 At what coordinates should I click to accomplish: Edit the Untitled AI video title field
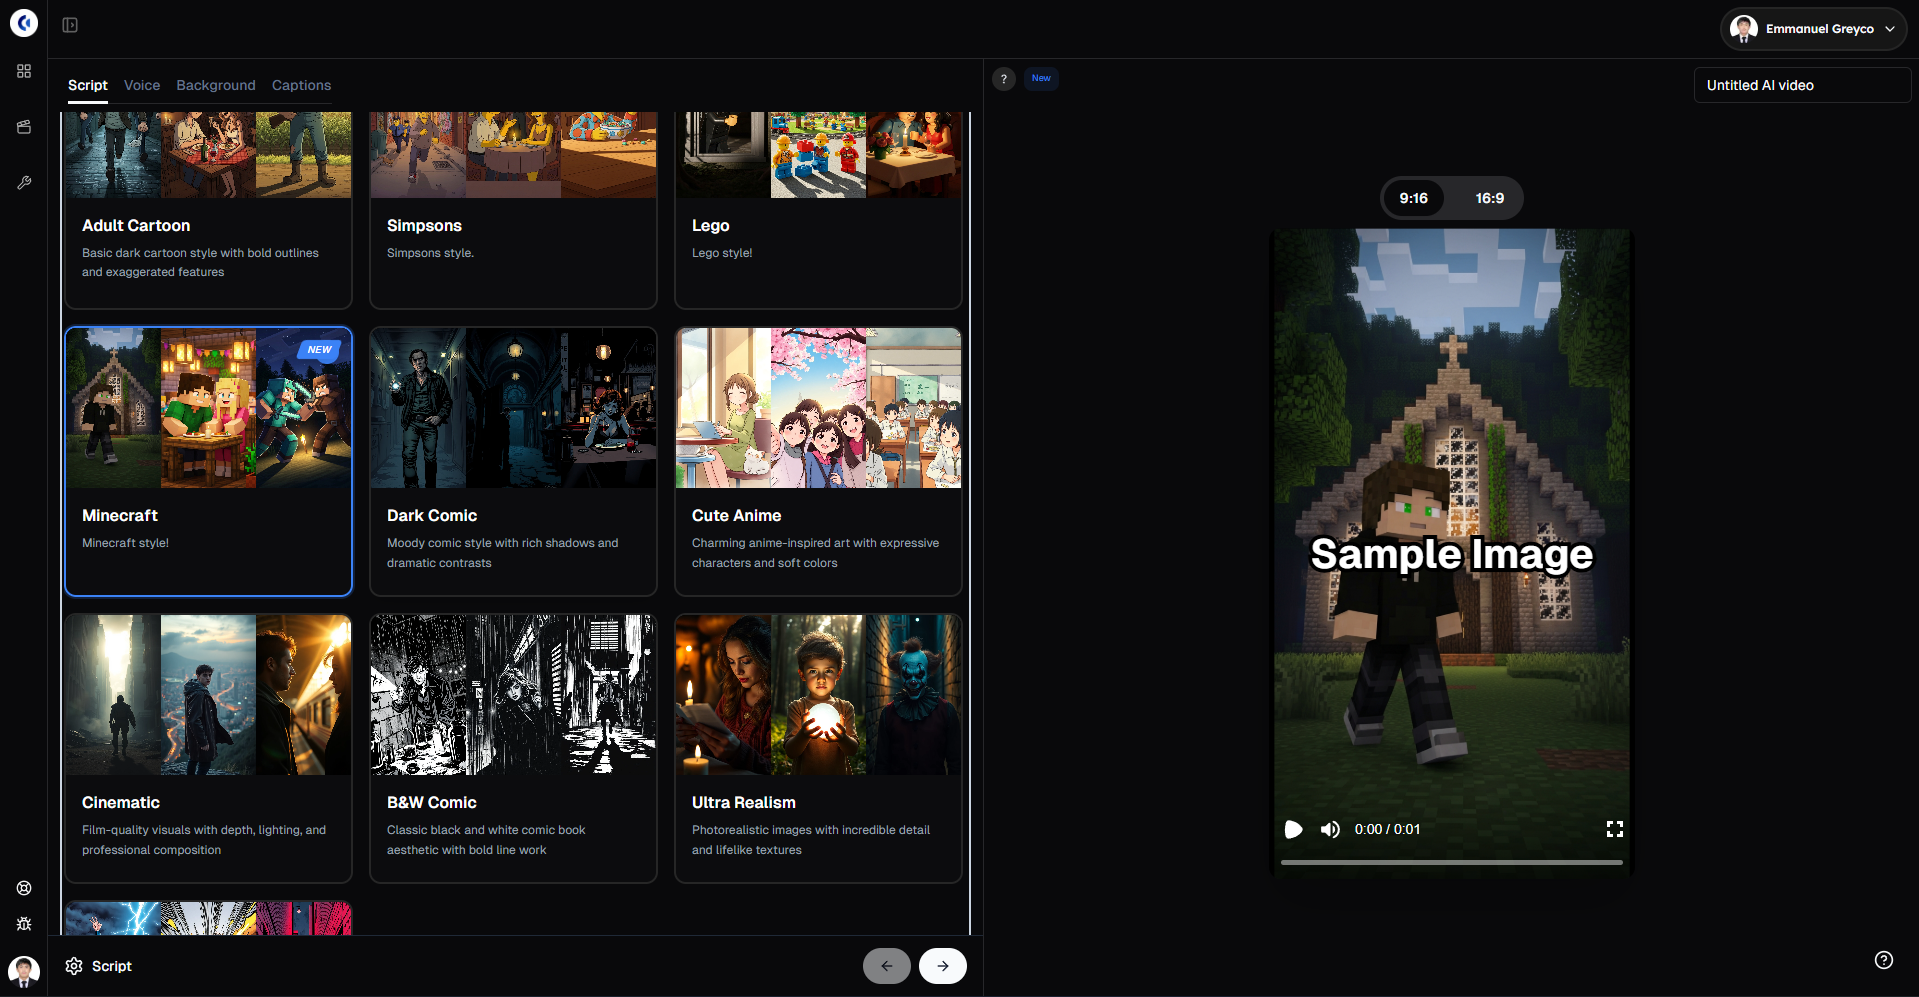click(1802, 85)
